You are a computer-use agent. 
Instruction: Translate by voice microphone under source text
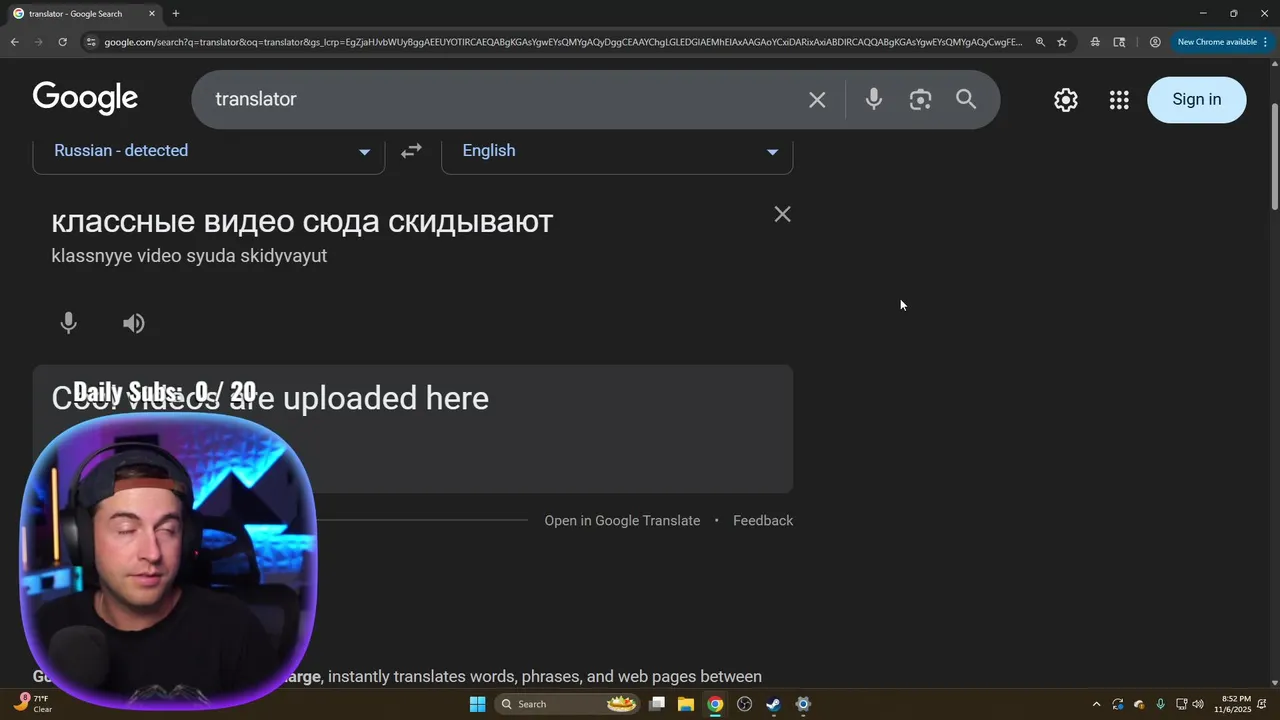pos(68,323)
